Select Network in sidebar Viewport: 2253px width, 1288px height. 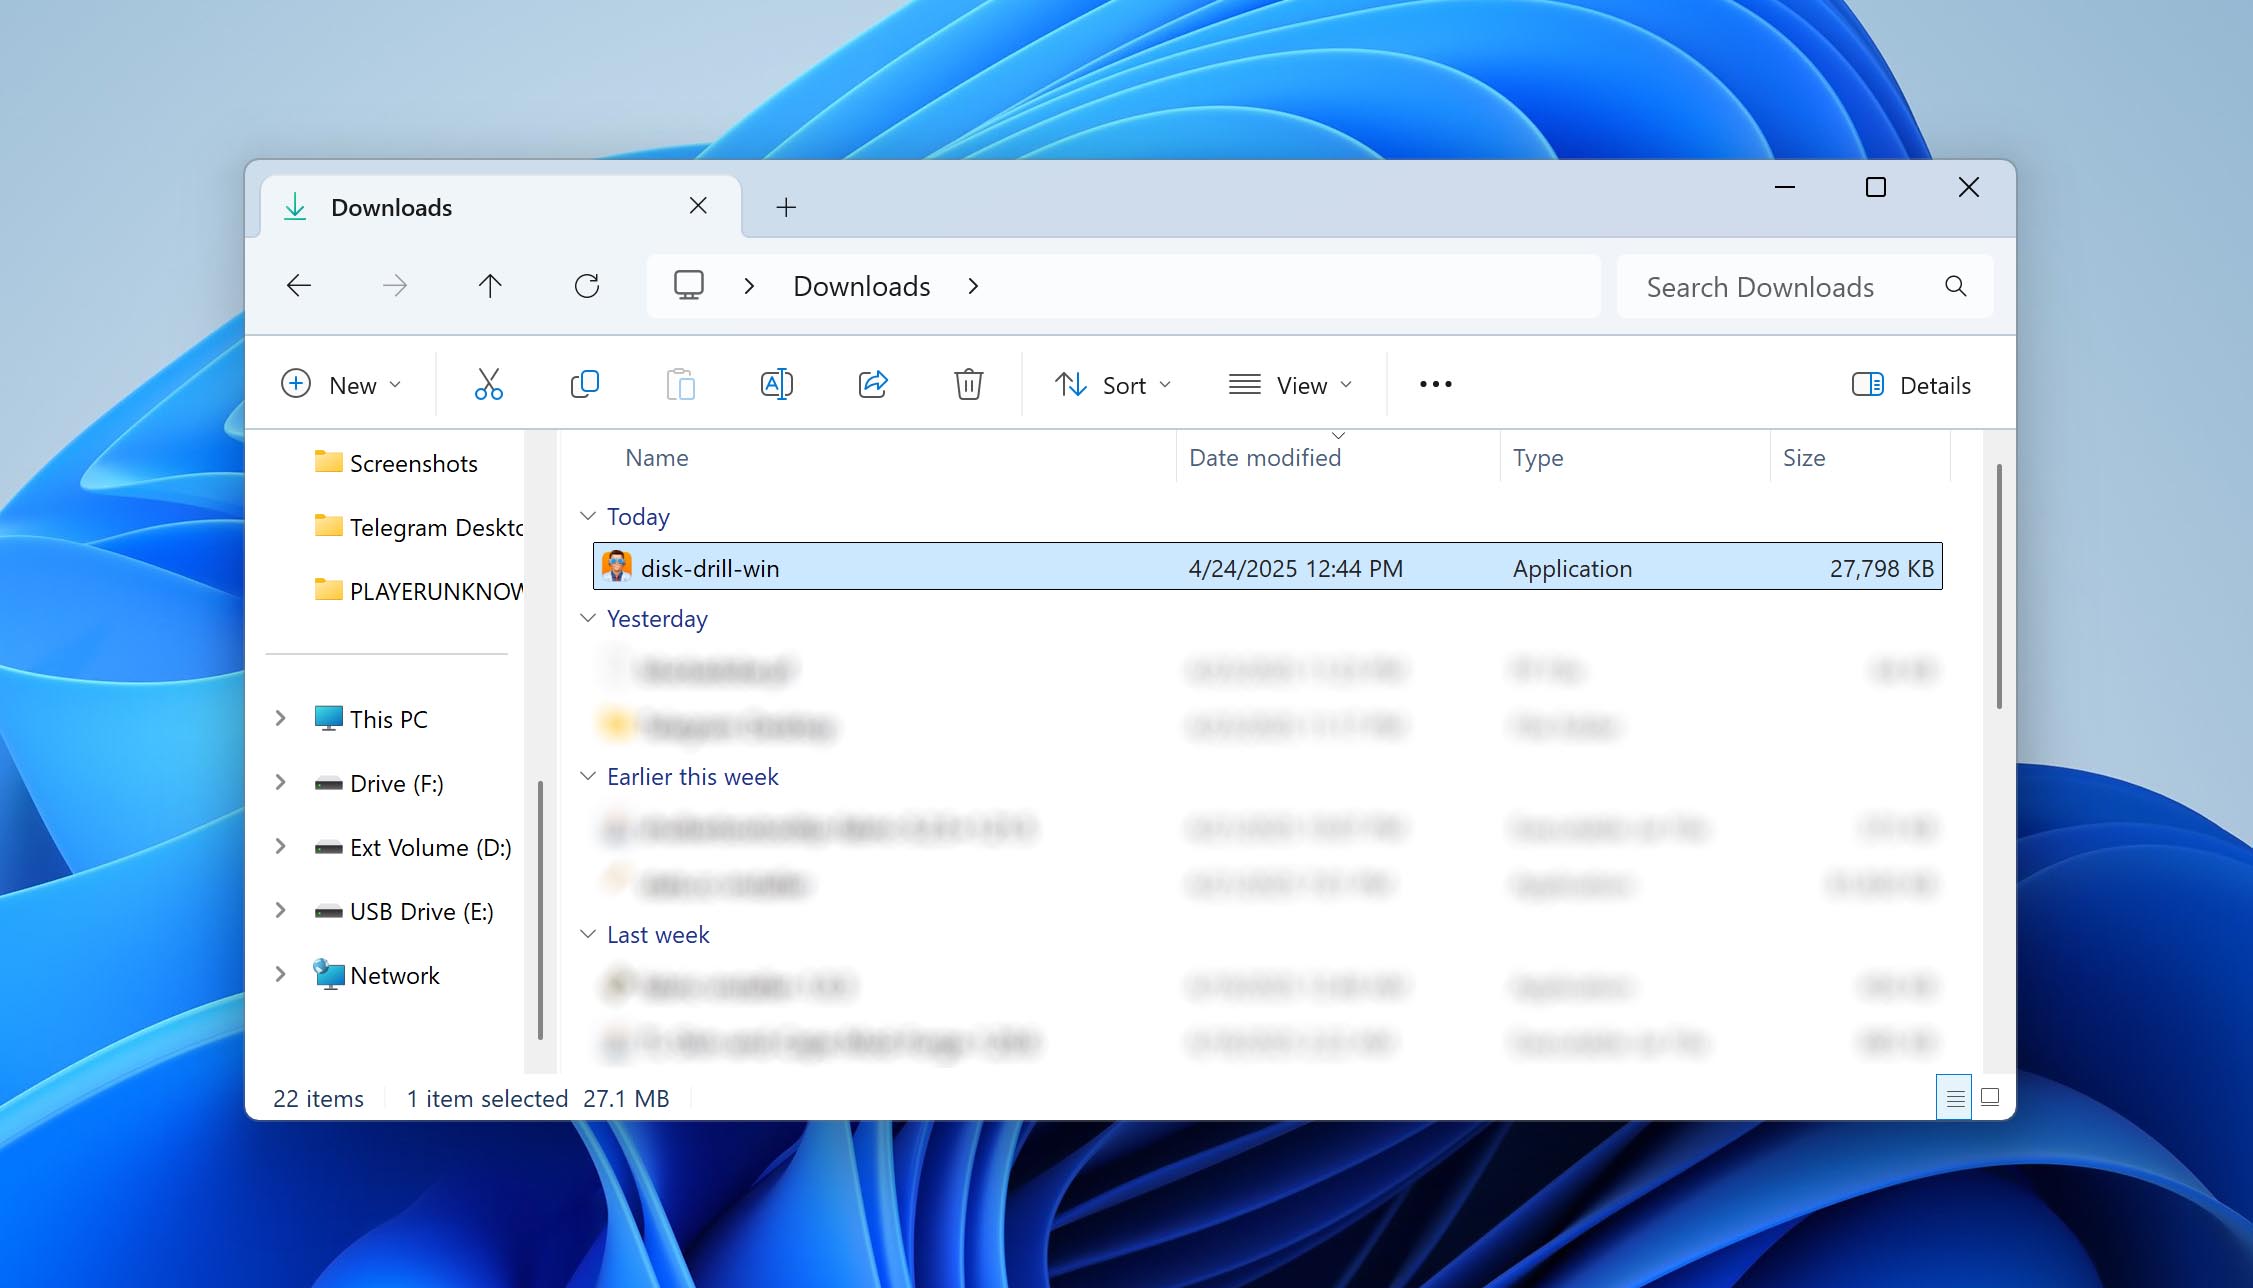376,975
